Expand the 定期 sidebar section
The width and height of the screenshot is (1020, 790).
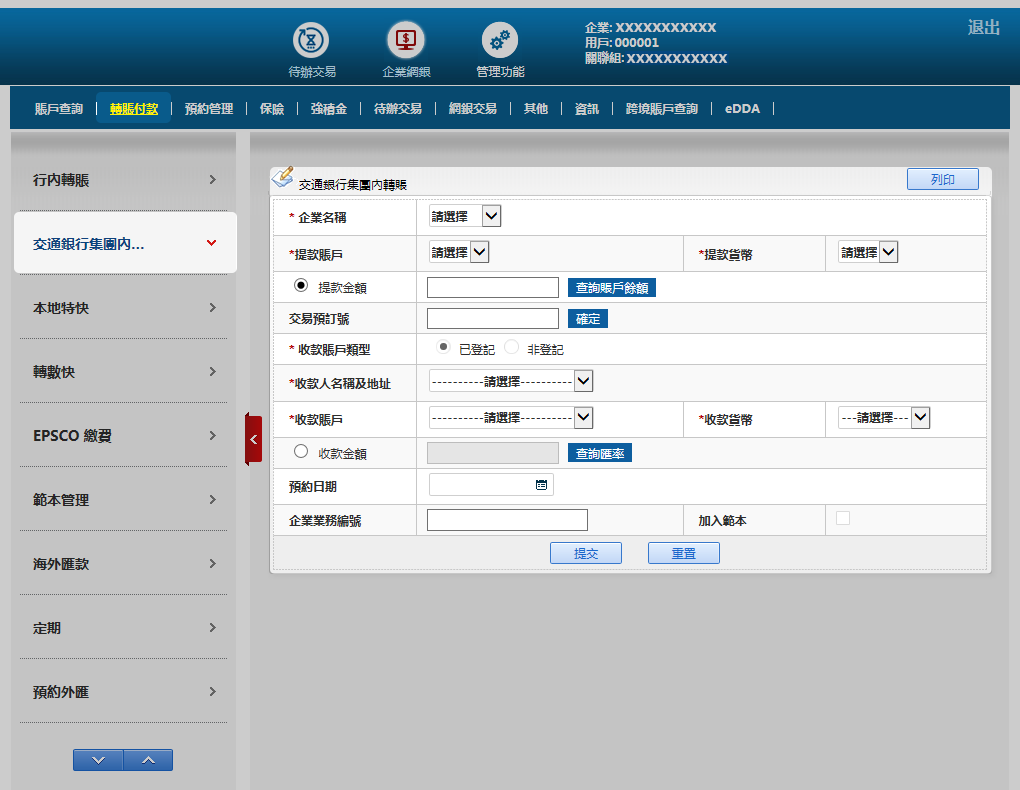[x=124, y=628]
